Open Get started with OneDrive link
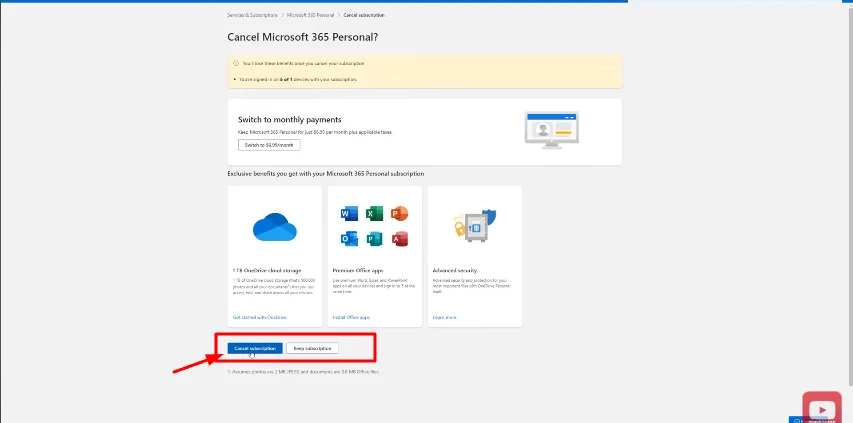Image resolution: width=853 pixels, height=423 pixels. (259, 318)
